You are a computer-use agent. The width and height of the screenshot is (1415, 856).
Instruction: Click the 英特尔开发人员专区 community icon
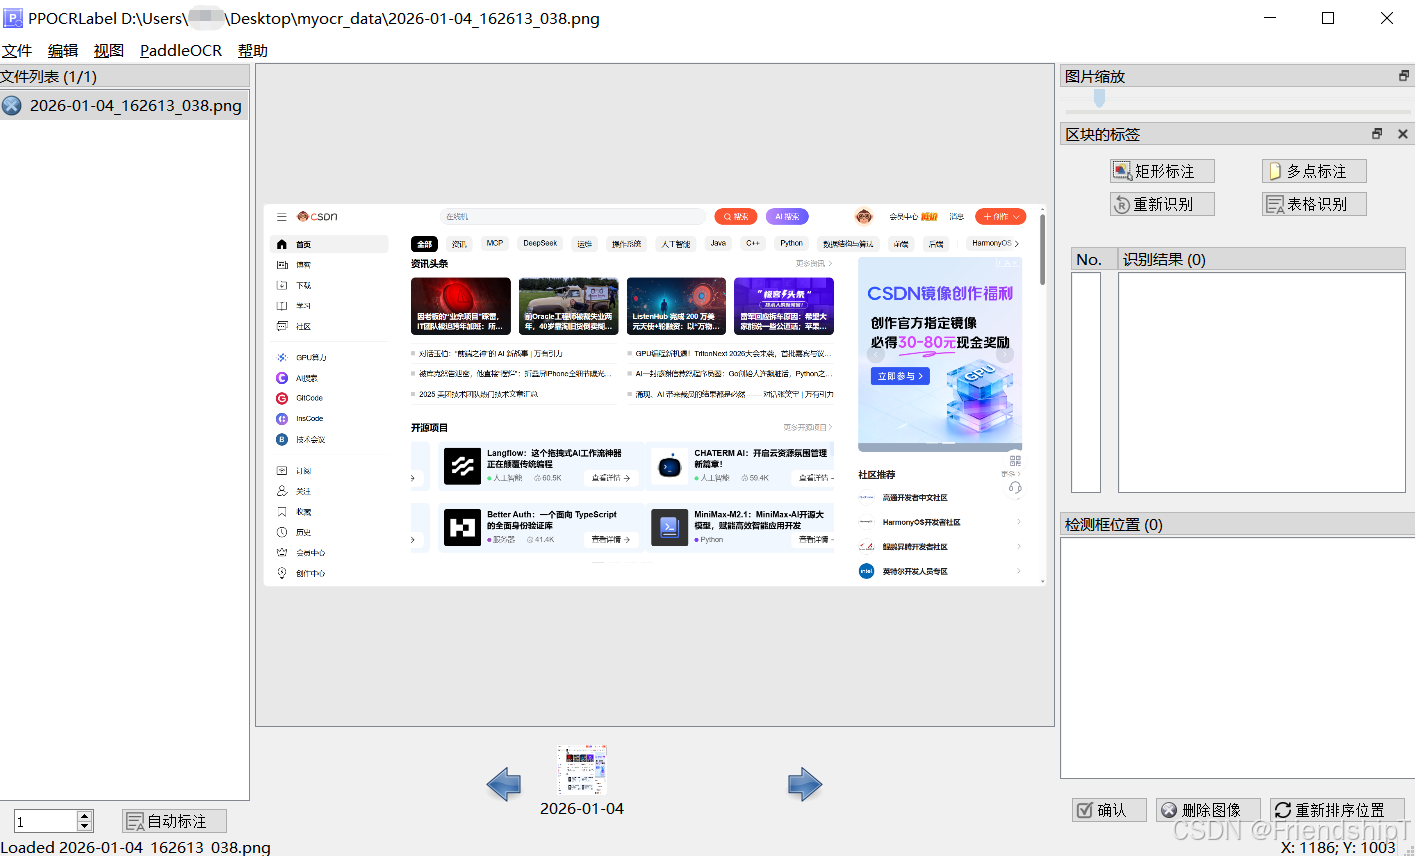point(866,571)
